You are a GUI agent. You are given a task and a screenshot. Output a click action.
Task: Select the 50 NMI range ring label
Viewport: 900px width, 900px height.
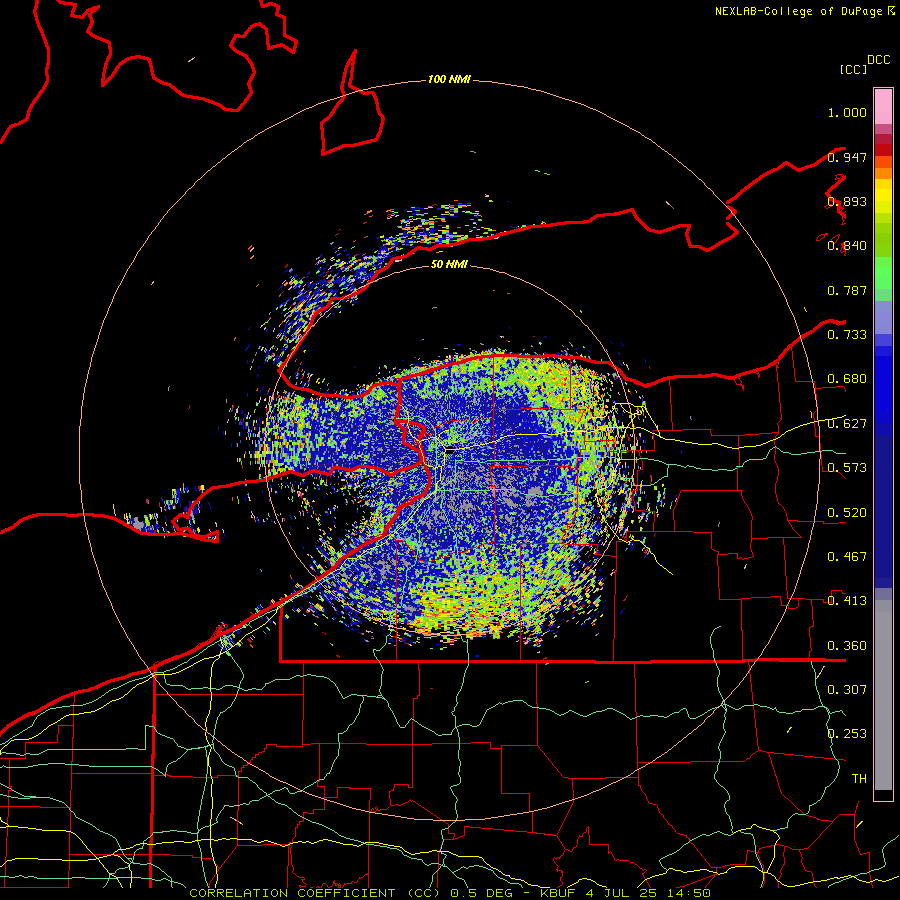449,264
